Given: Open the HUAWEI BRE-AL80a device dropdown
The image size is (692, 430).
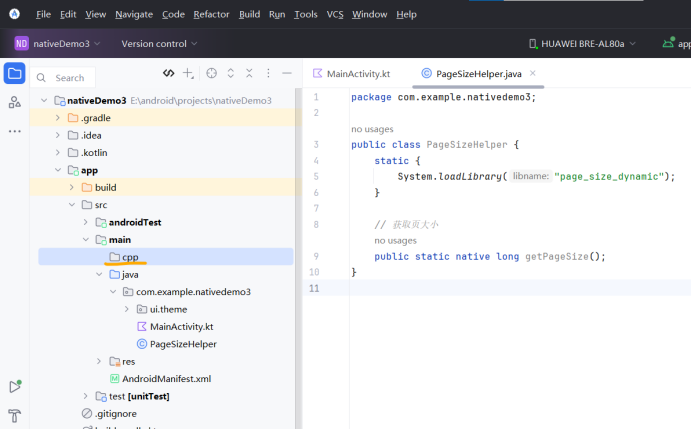Looking at the screenshot, I should (x=583, y=44).
